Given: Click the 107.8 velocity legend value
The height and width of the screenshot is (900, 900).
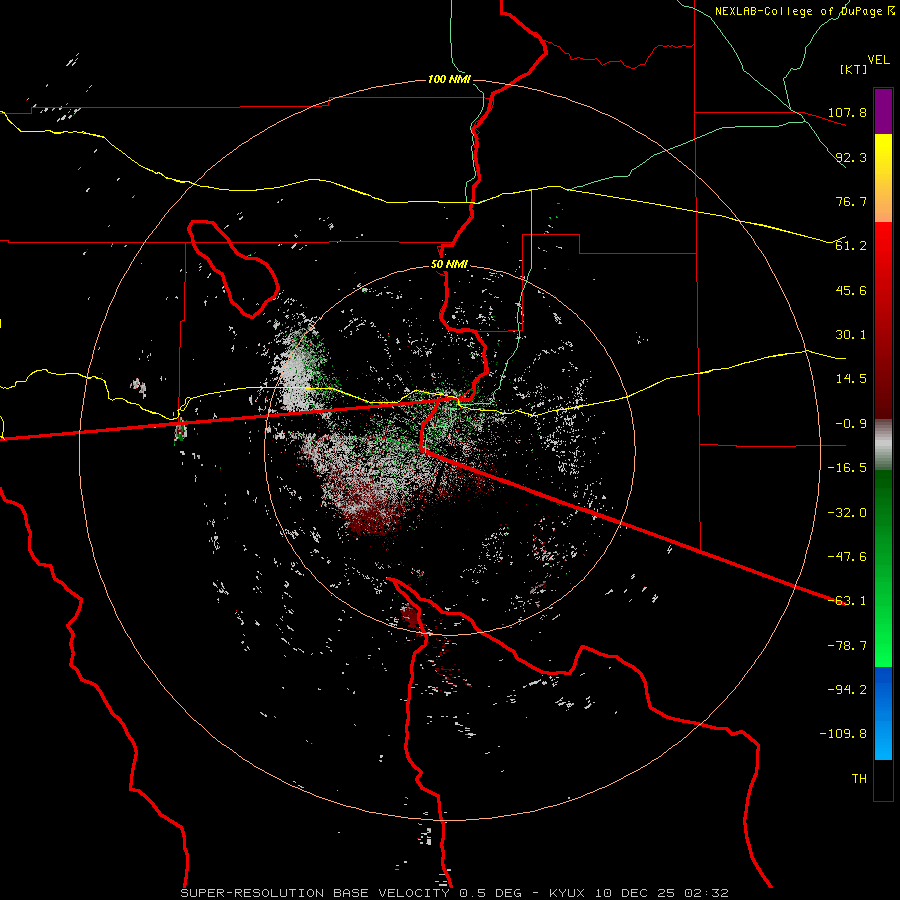Looking at the screenshot, I should [847, 112].
